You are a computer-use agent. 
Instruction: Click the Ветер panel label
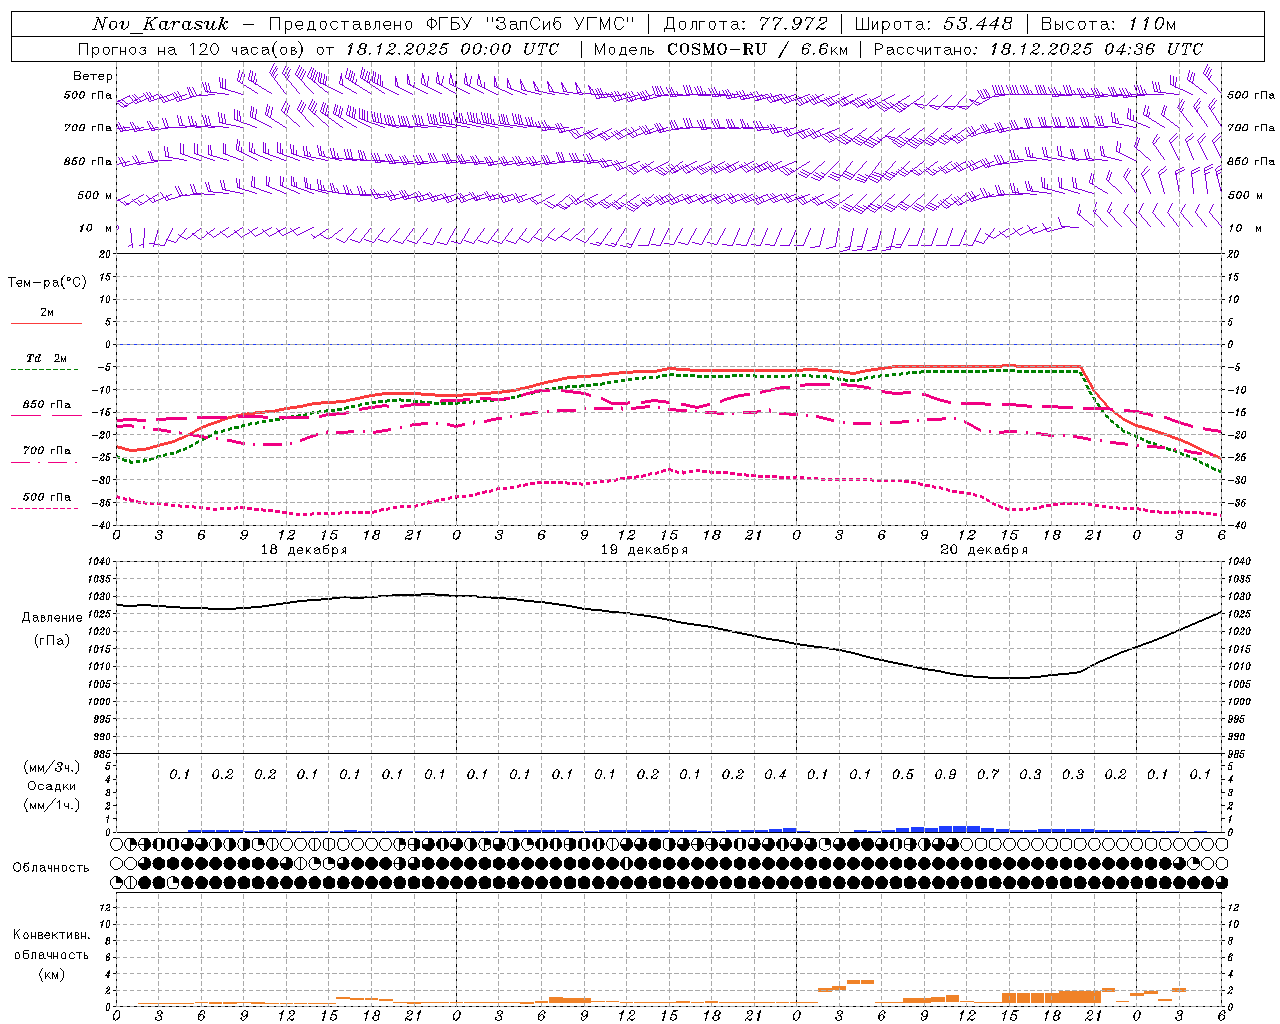coord(93,76)
